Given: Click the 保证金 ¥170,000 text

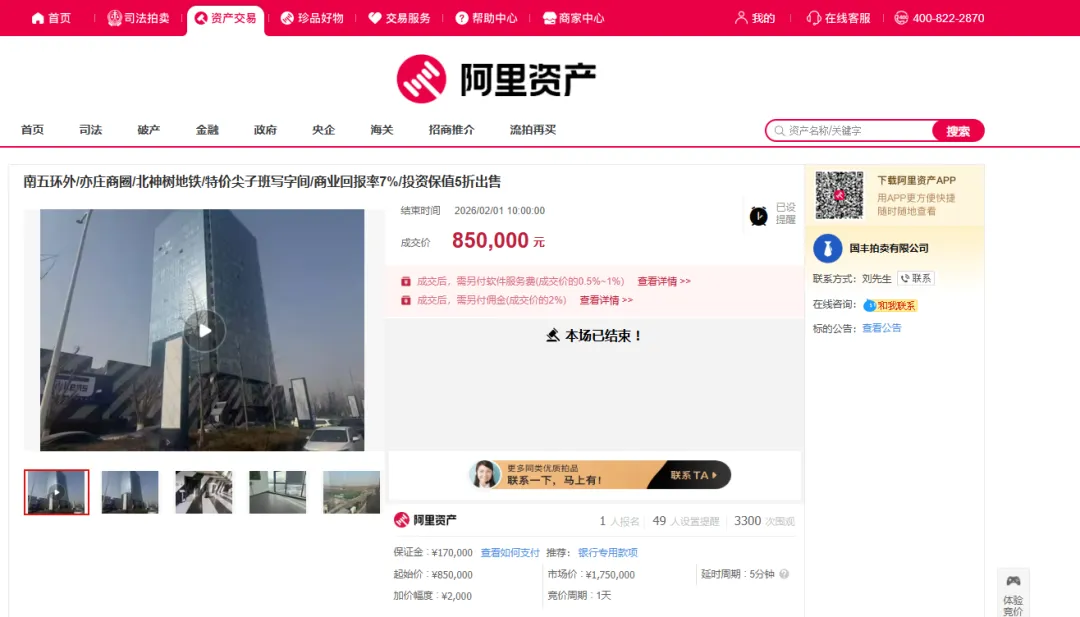Looking at the screenshot, I should pyautogui.click(x=433, y=552).
